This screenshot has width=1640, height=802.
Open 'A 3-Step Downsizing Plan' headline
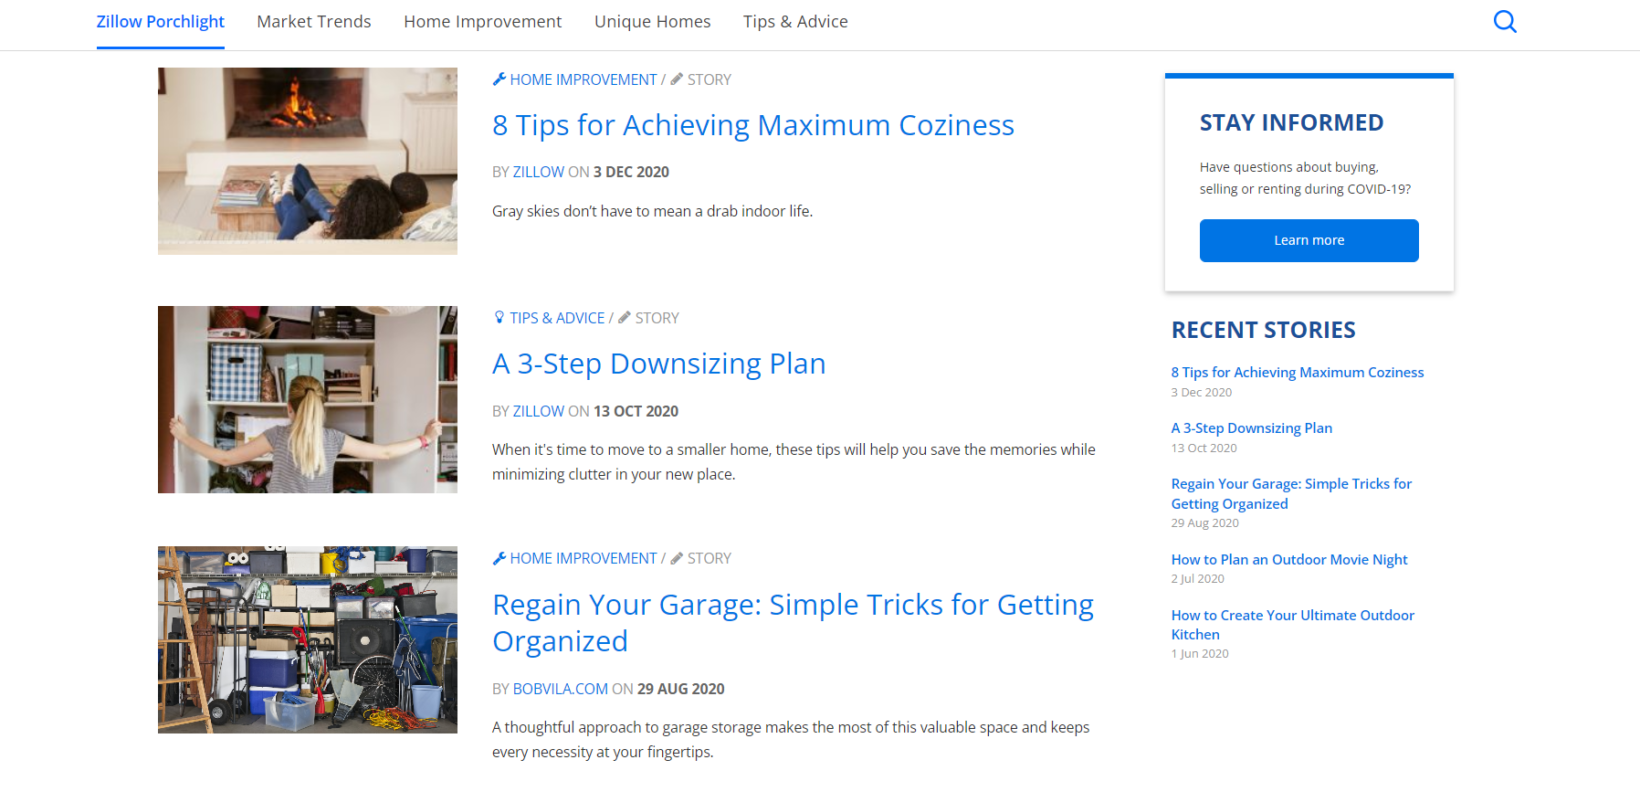click(659, 364)
